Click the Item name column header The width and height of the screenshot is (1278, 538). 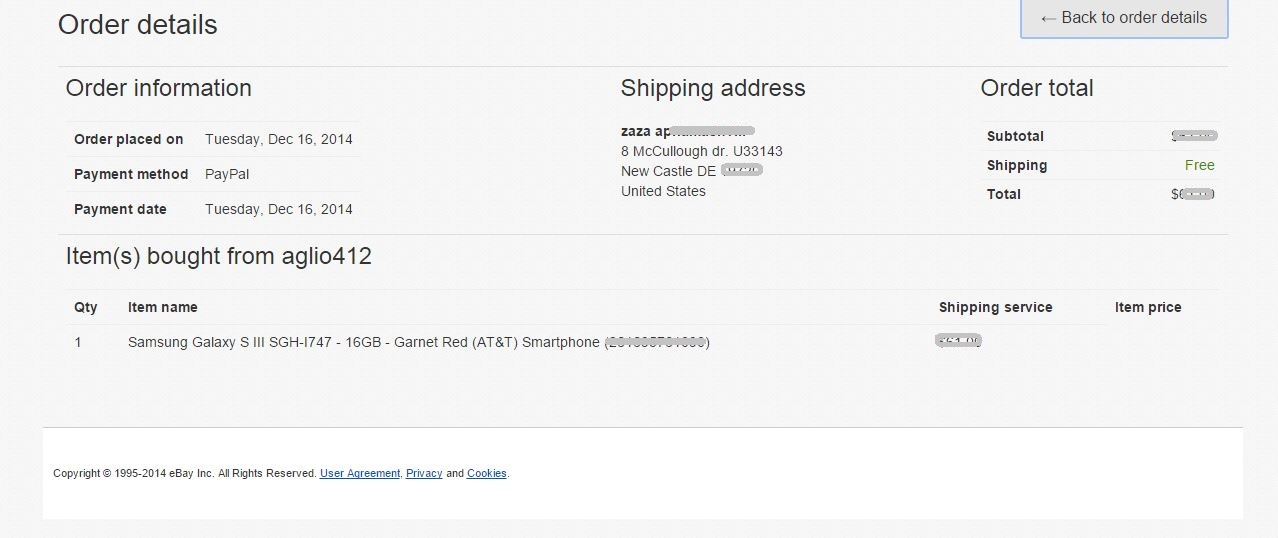point(163,307)
